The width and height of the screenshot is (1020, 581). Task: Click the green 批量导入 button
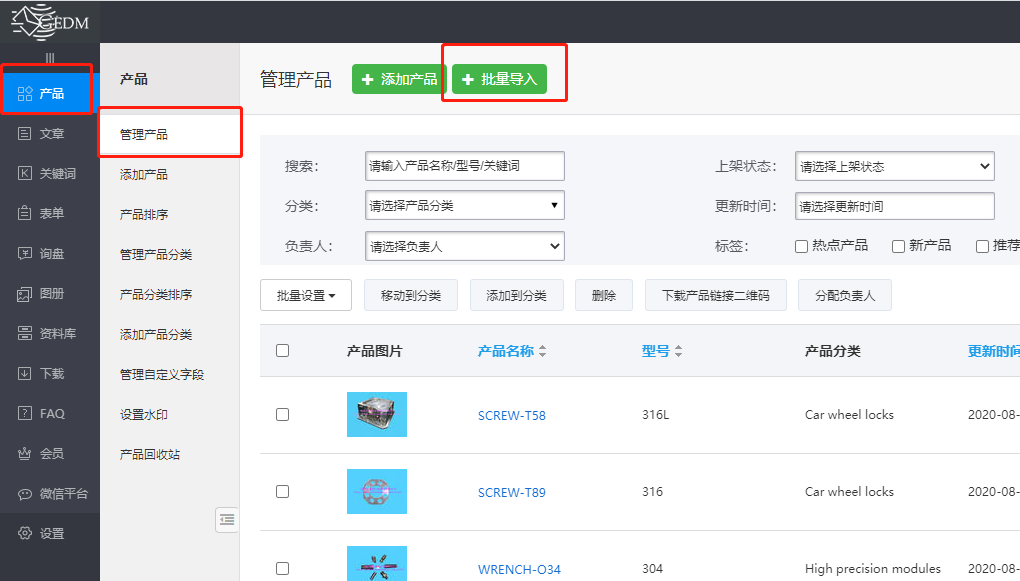click(x=499, y=79)
